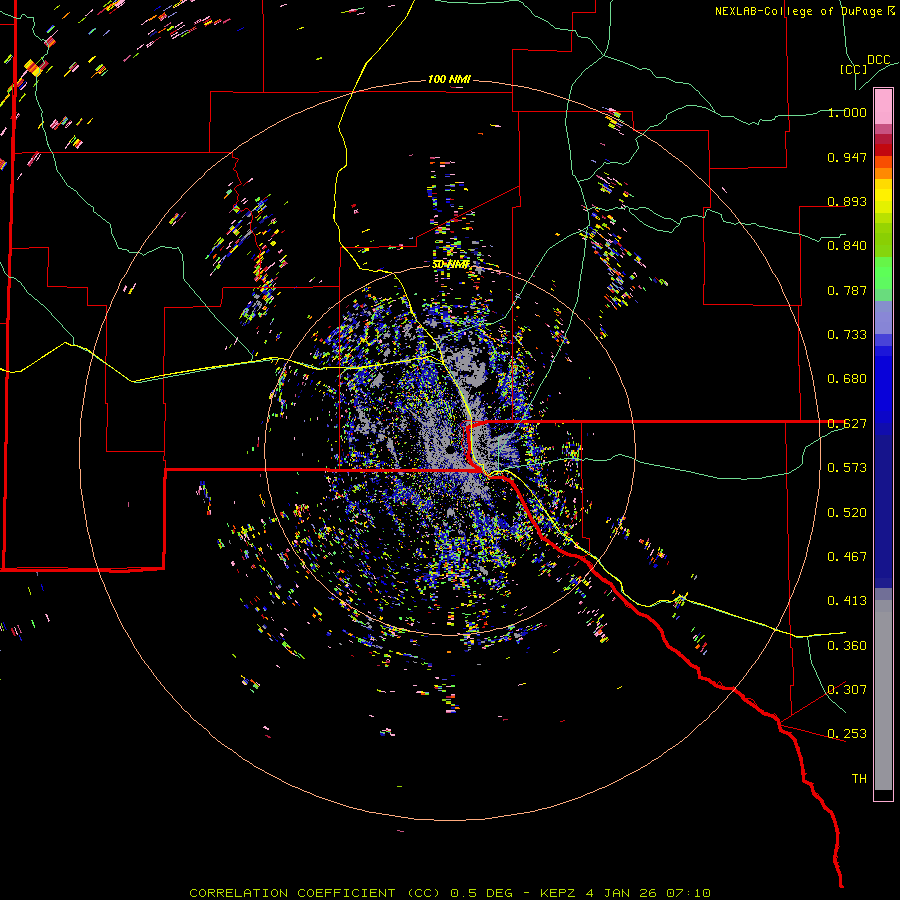Click the 0.947 legend value

tap(847, 157)
